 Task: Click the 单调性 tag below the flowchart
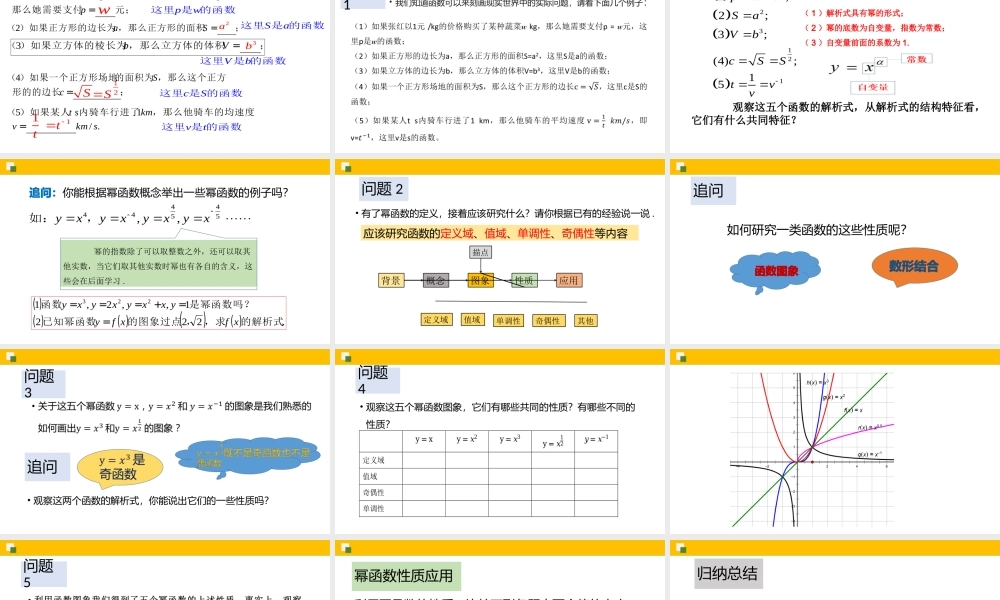click(x=508, y=321)
